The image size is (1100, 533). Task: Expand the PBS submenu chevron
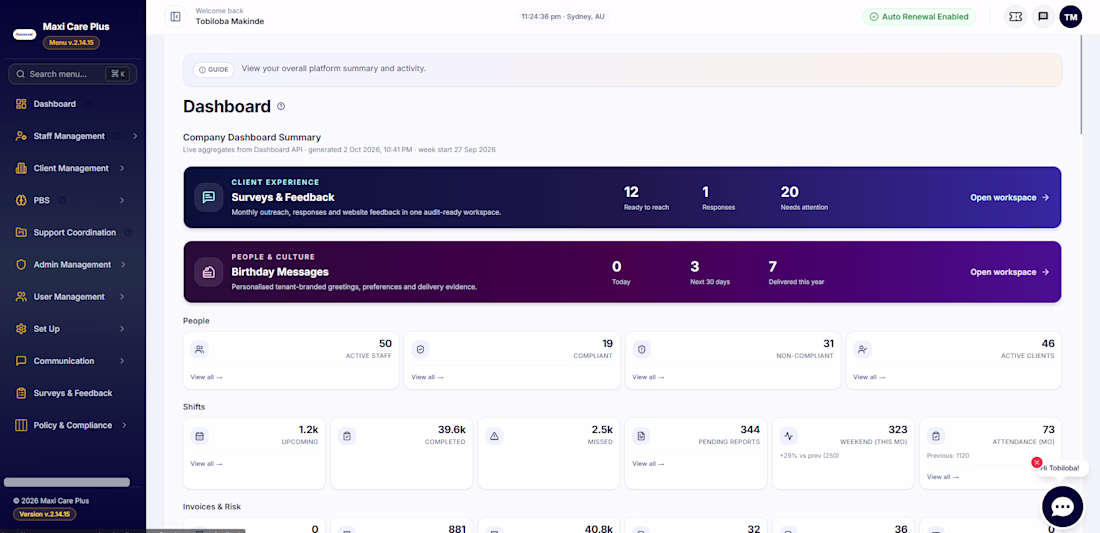tap(122, 201)
